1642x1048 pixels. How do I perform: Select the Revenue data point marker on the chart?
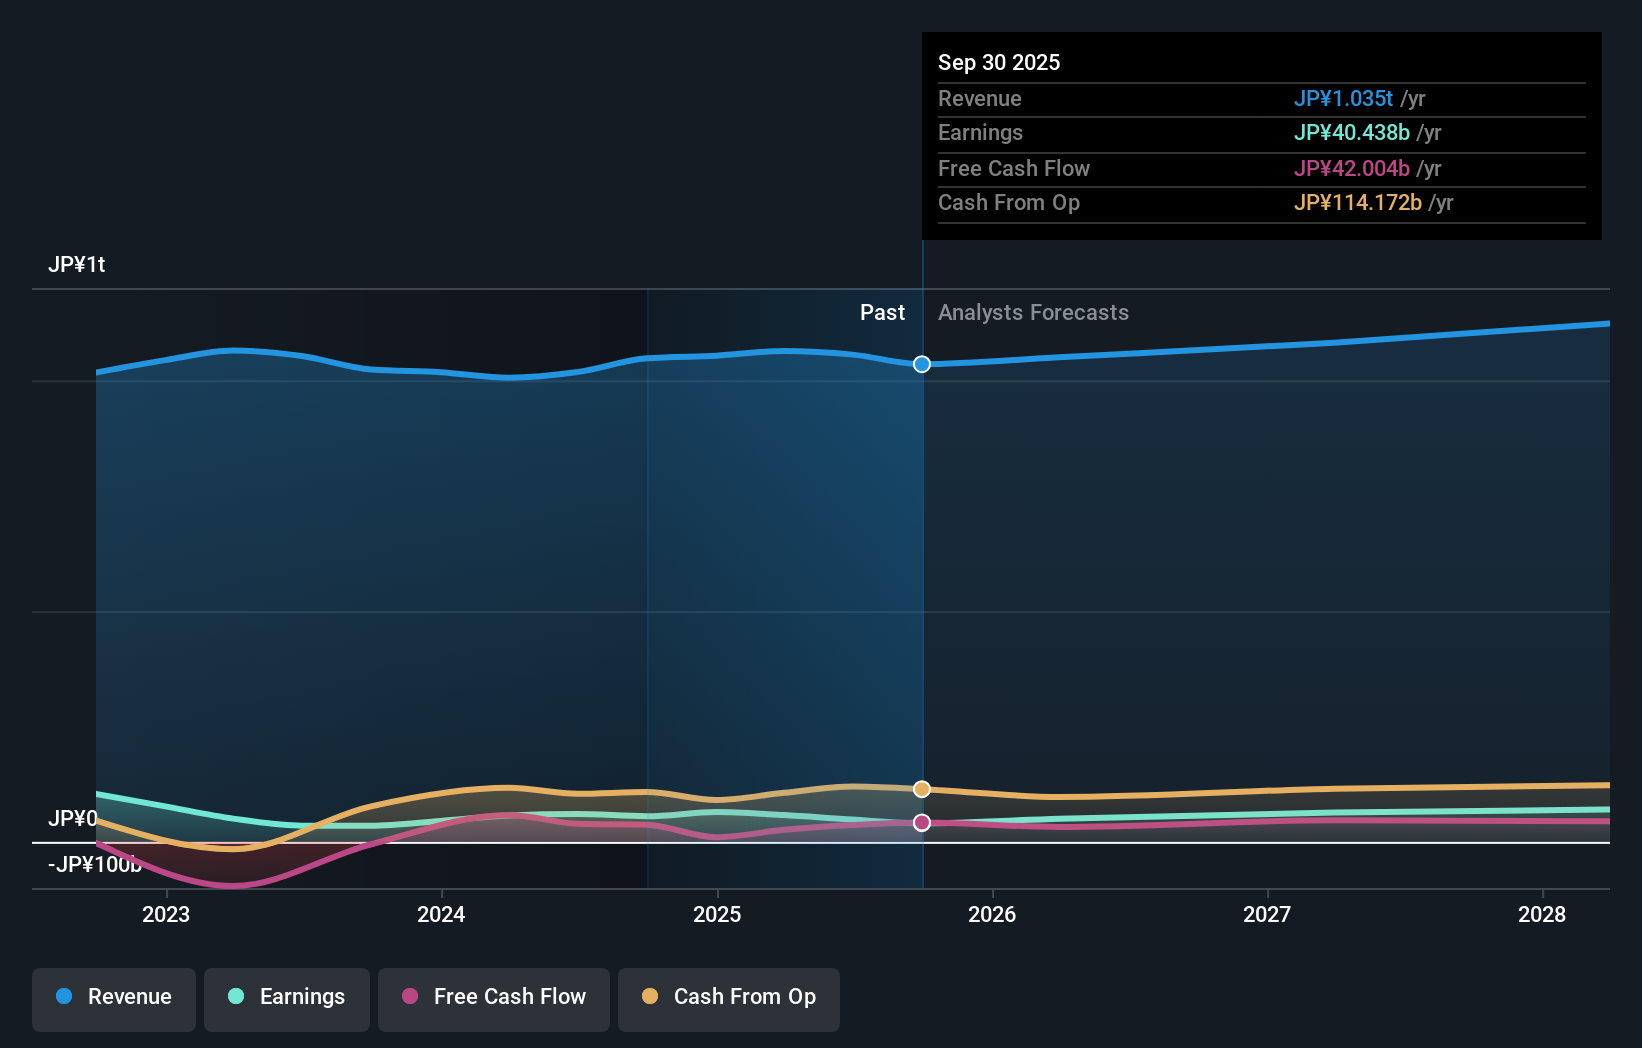point(921,364)
